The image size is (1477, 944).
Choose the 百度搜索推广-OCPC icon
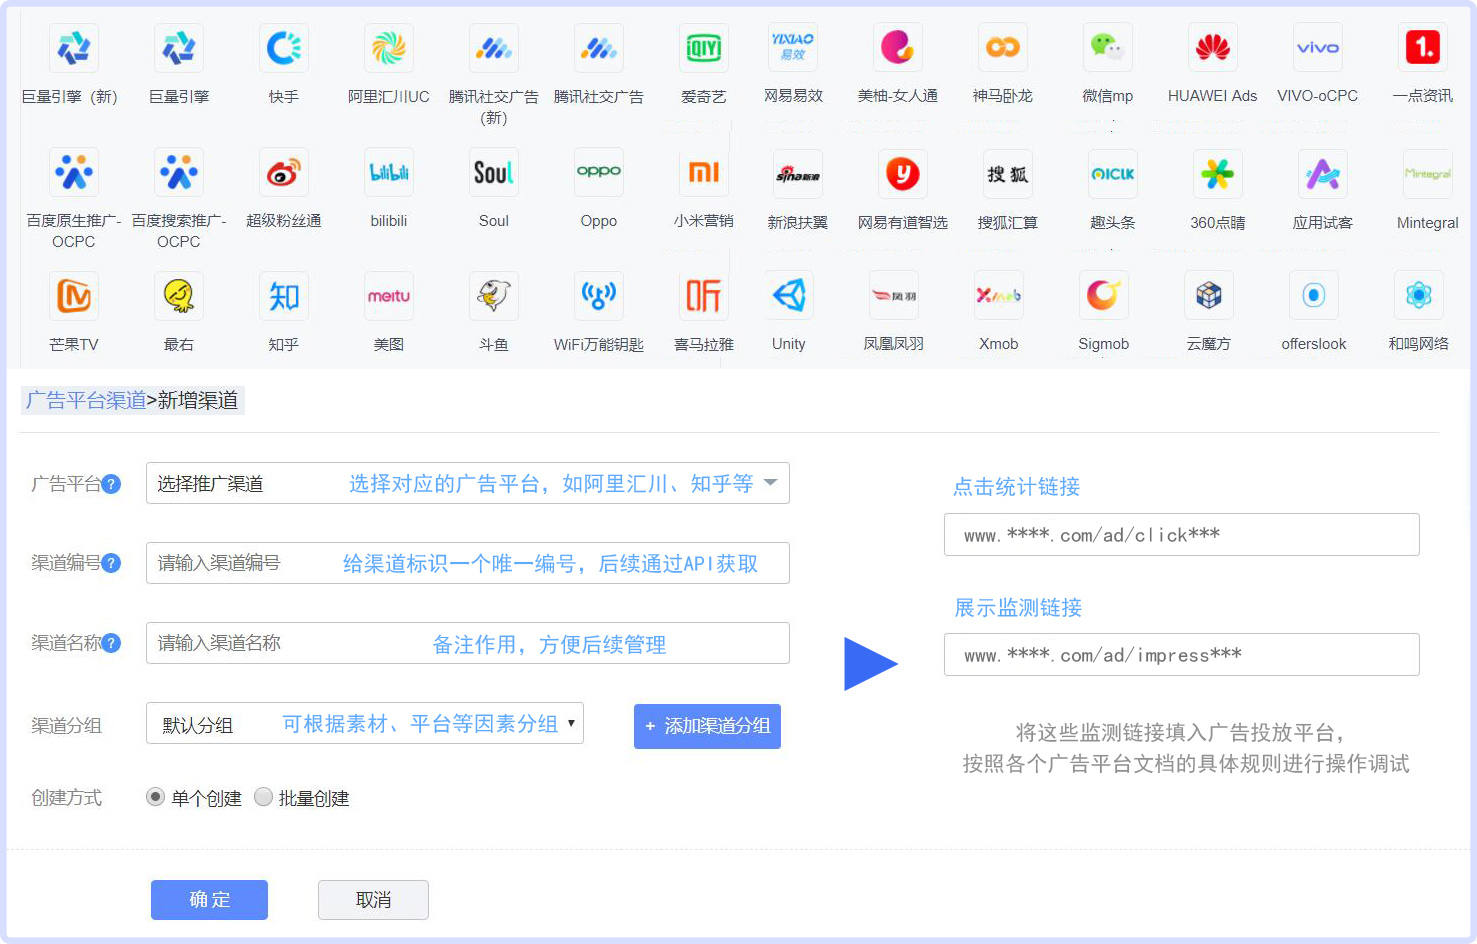(179, 172)
